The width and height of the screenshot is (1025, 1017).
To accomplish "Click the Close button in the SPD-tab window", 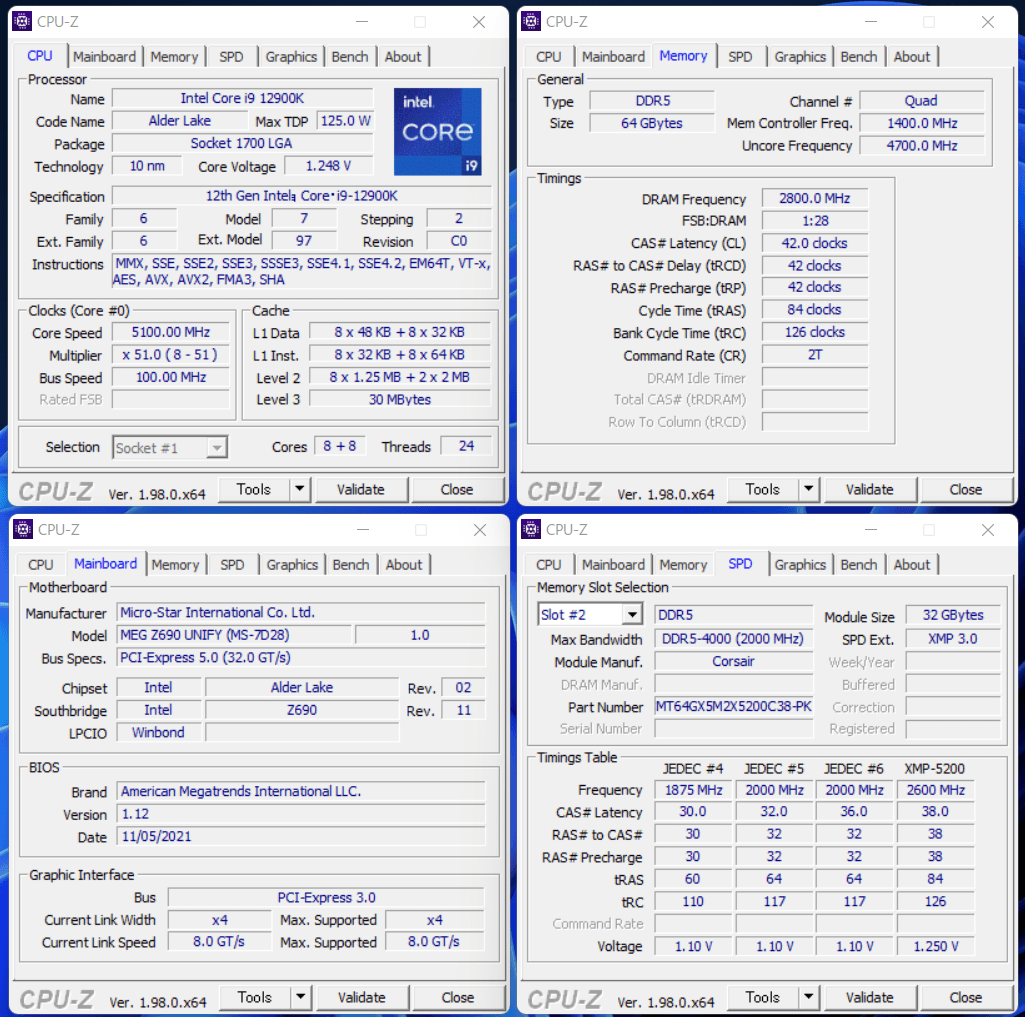I will 966,997.
